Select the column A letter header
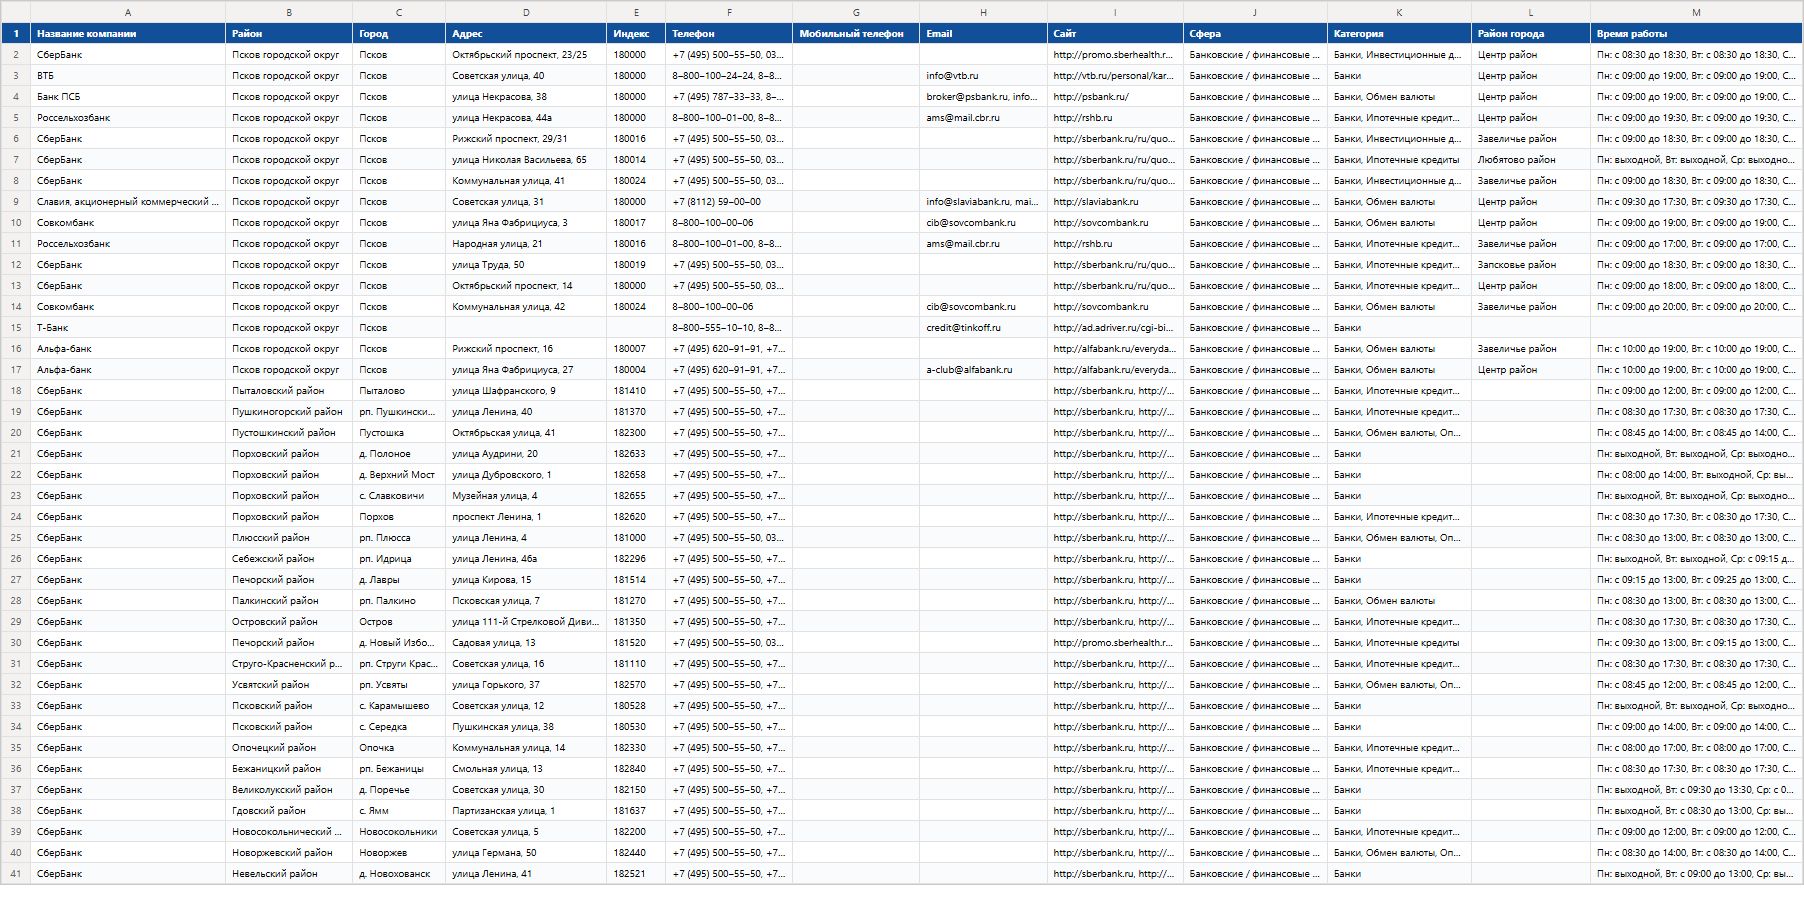This screenshot has height=902, width=1804. [x=128, y=12]
